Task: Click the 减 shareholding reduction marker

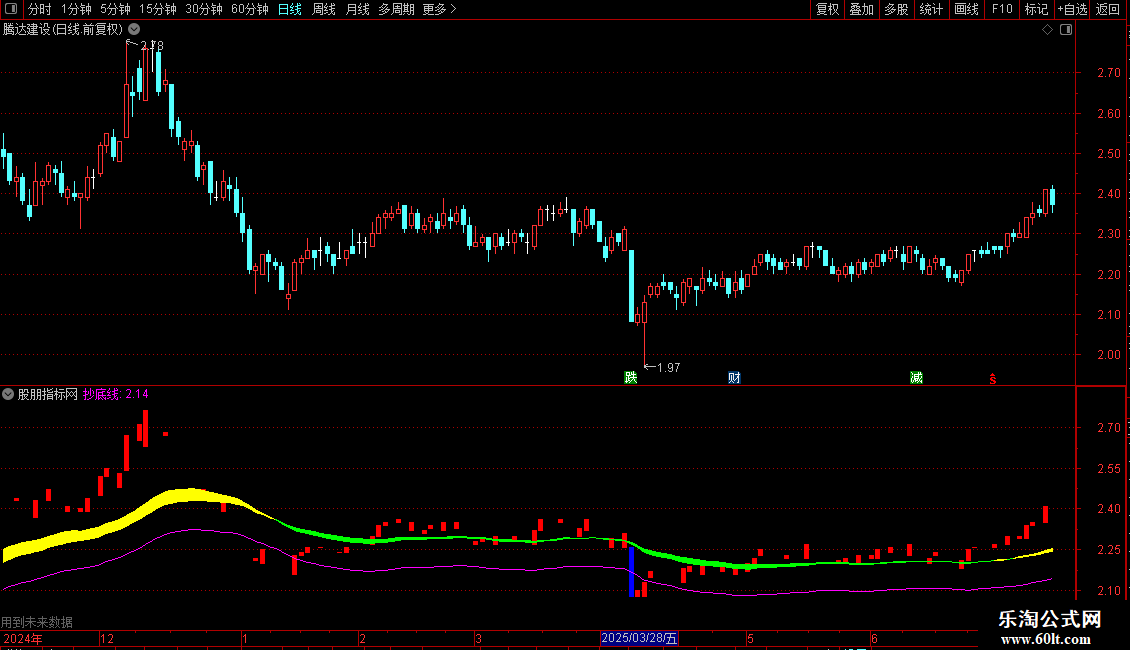Action: tap(916, 378)
